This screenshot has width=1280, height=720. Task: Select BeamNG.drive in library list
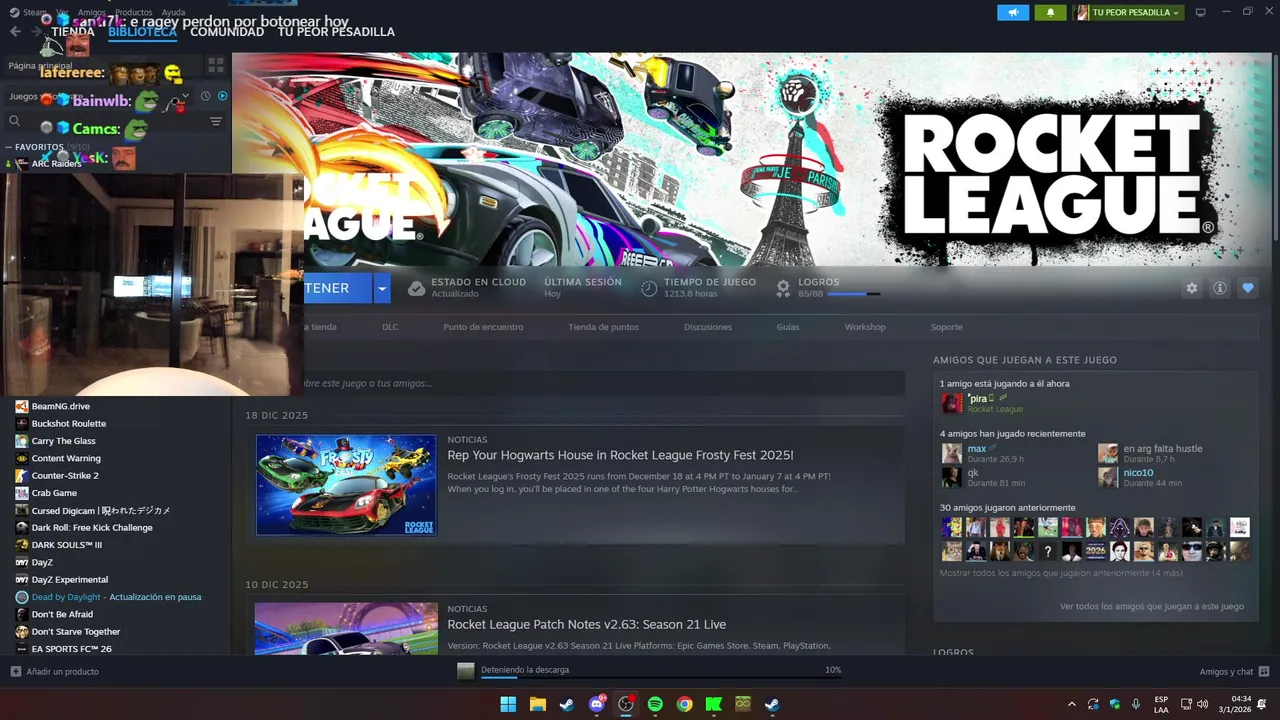(x=60, y=406)
